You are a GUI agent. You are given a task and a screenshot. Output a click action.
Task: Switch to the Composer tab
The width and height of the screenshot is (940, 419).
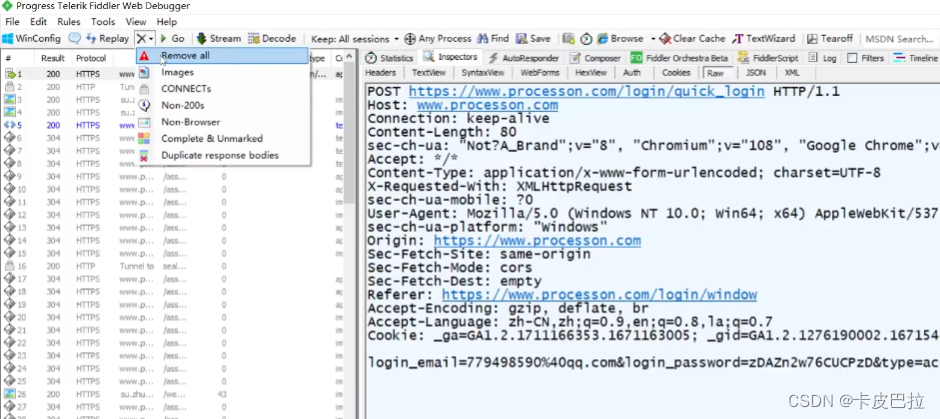point(596,58)
